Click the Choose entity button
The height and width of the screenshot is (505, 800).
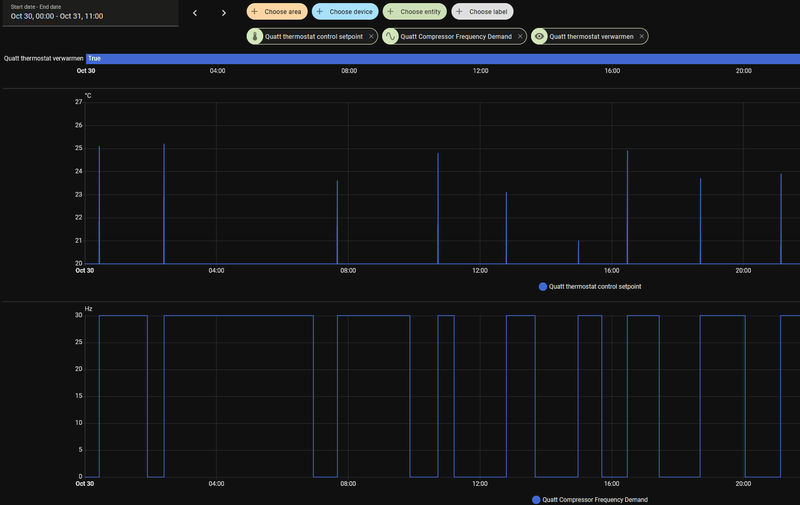(414, 11)
